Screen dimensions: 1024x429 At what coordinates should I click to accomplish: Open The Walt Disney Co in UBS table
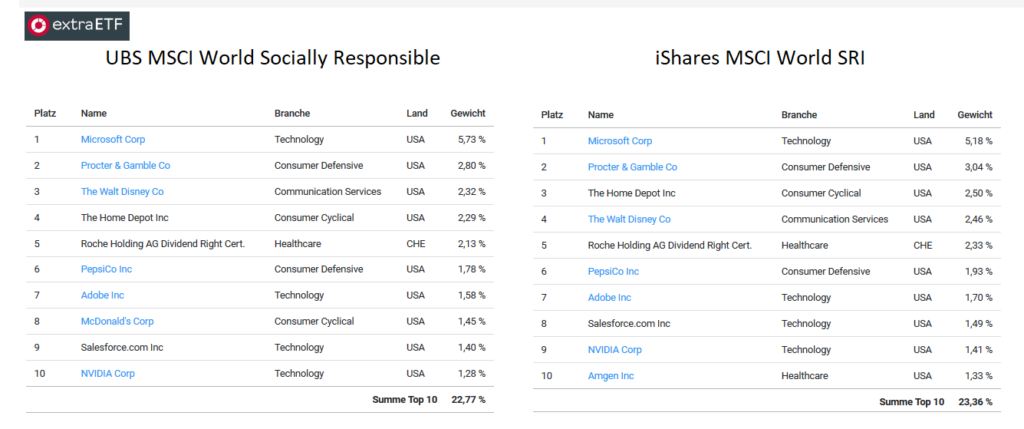122,191
